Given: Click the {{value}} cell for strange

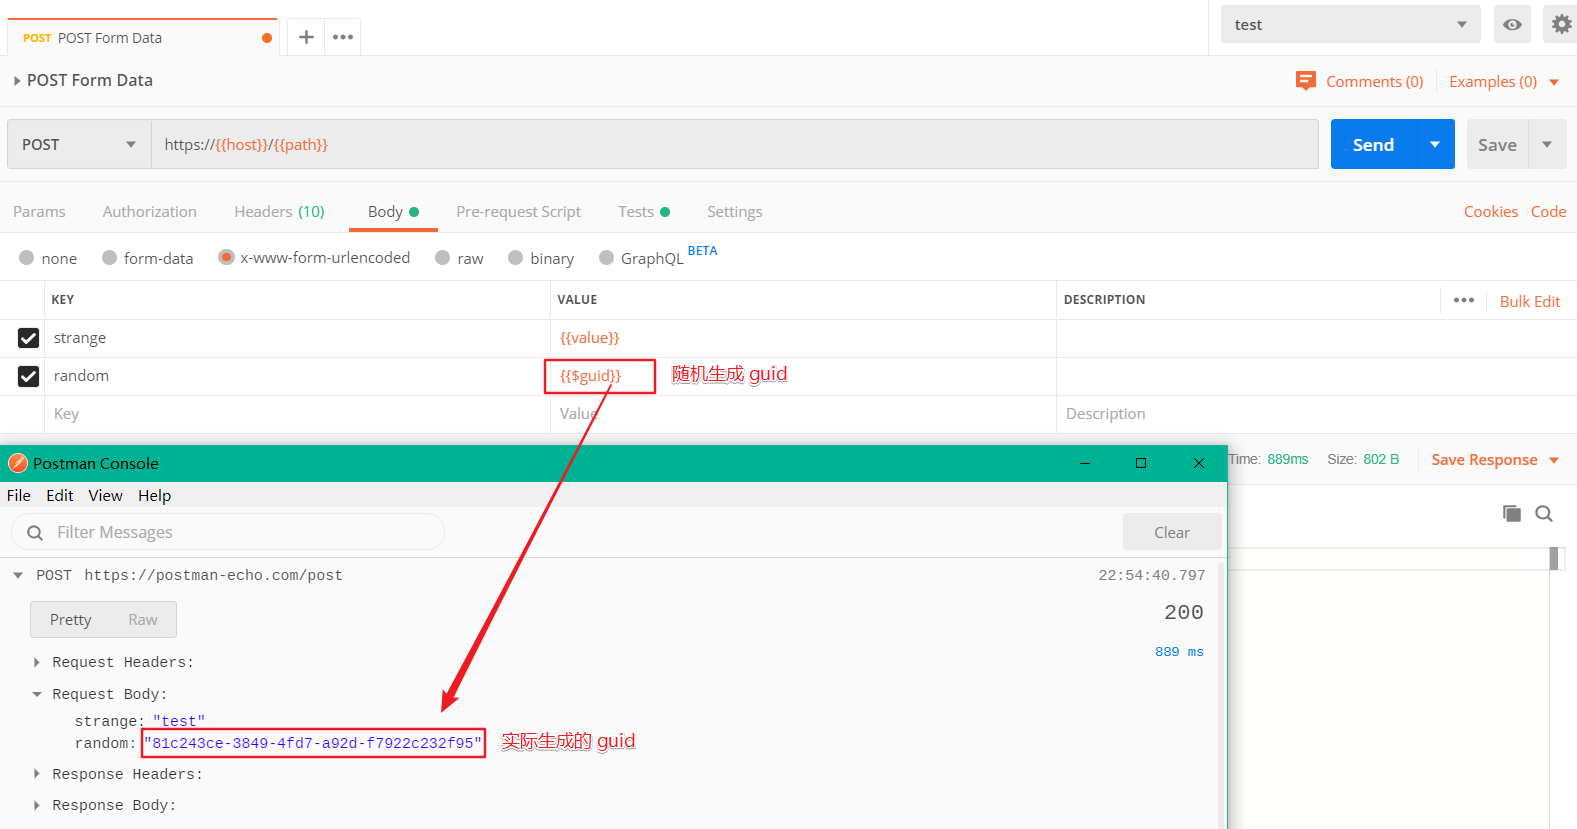Looking at the screenshot, I should [803, 338].
